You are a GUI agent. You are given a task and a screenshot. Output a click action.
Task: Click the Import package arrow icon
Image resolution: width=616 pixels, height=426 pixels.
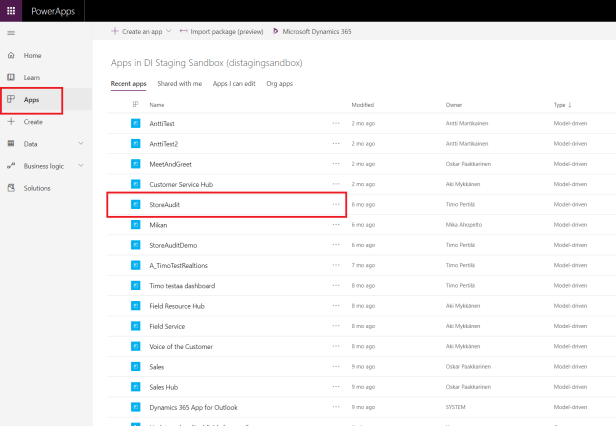point(183,31)
